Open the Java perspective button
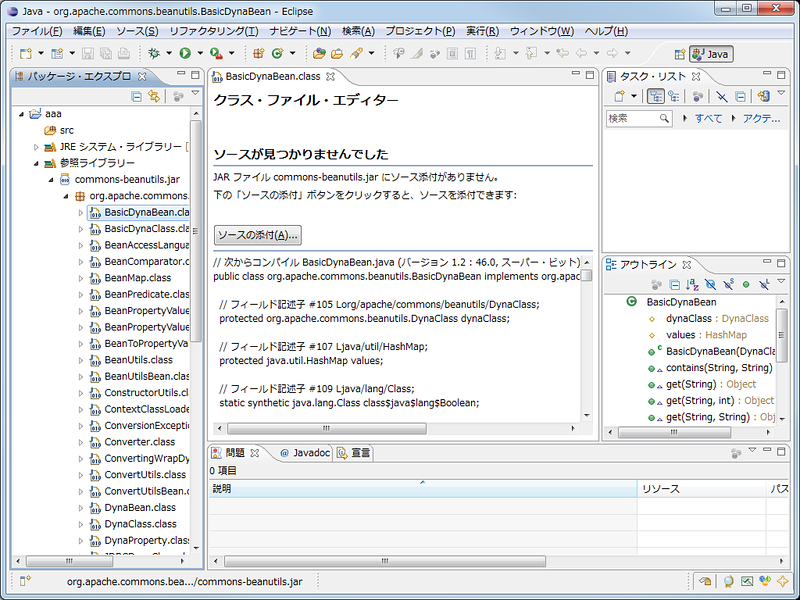 point(710,54)
